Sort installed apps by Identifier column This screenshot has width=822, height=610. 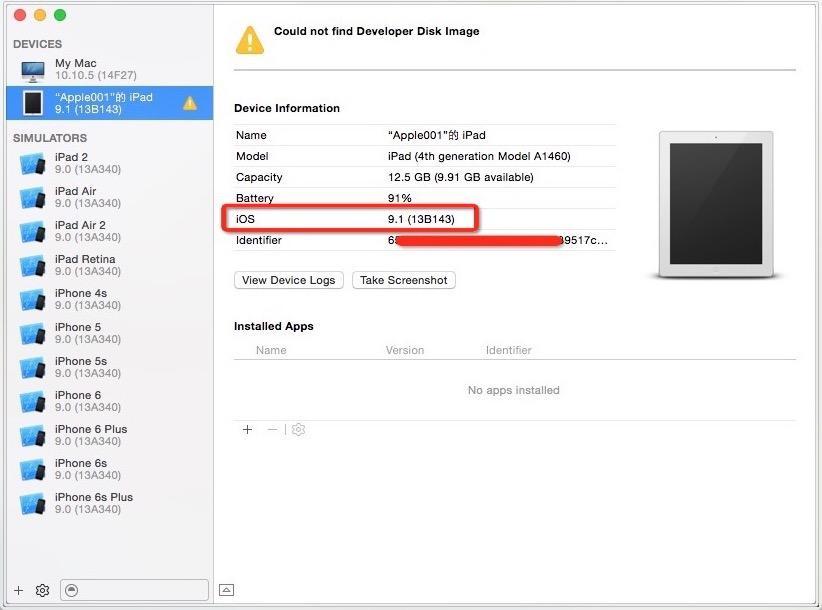pos(509,350)
